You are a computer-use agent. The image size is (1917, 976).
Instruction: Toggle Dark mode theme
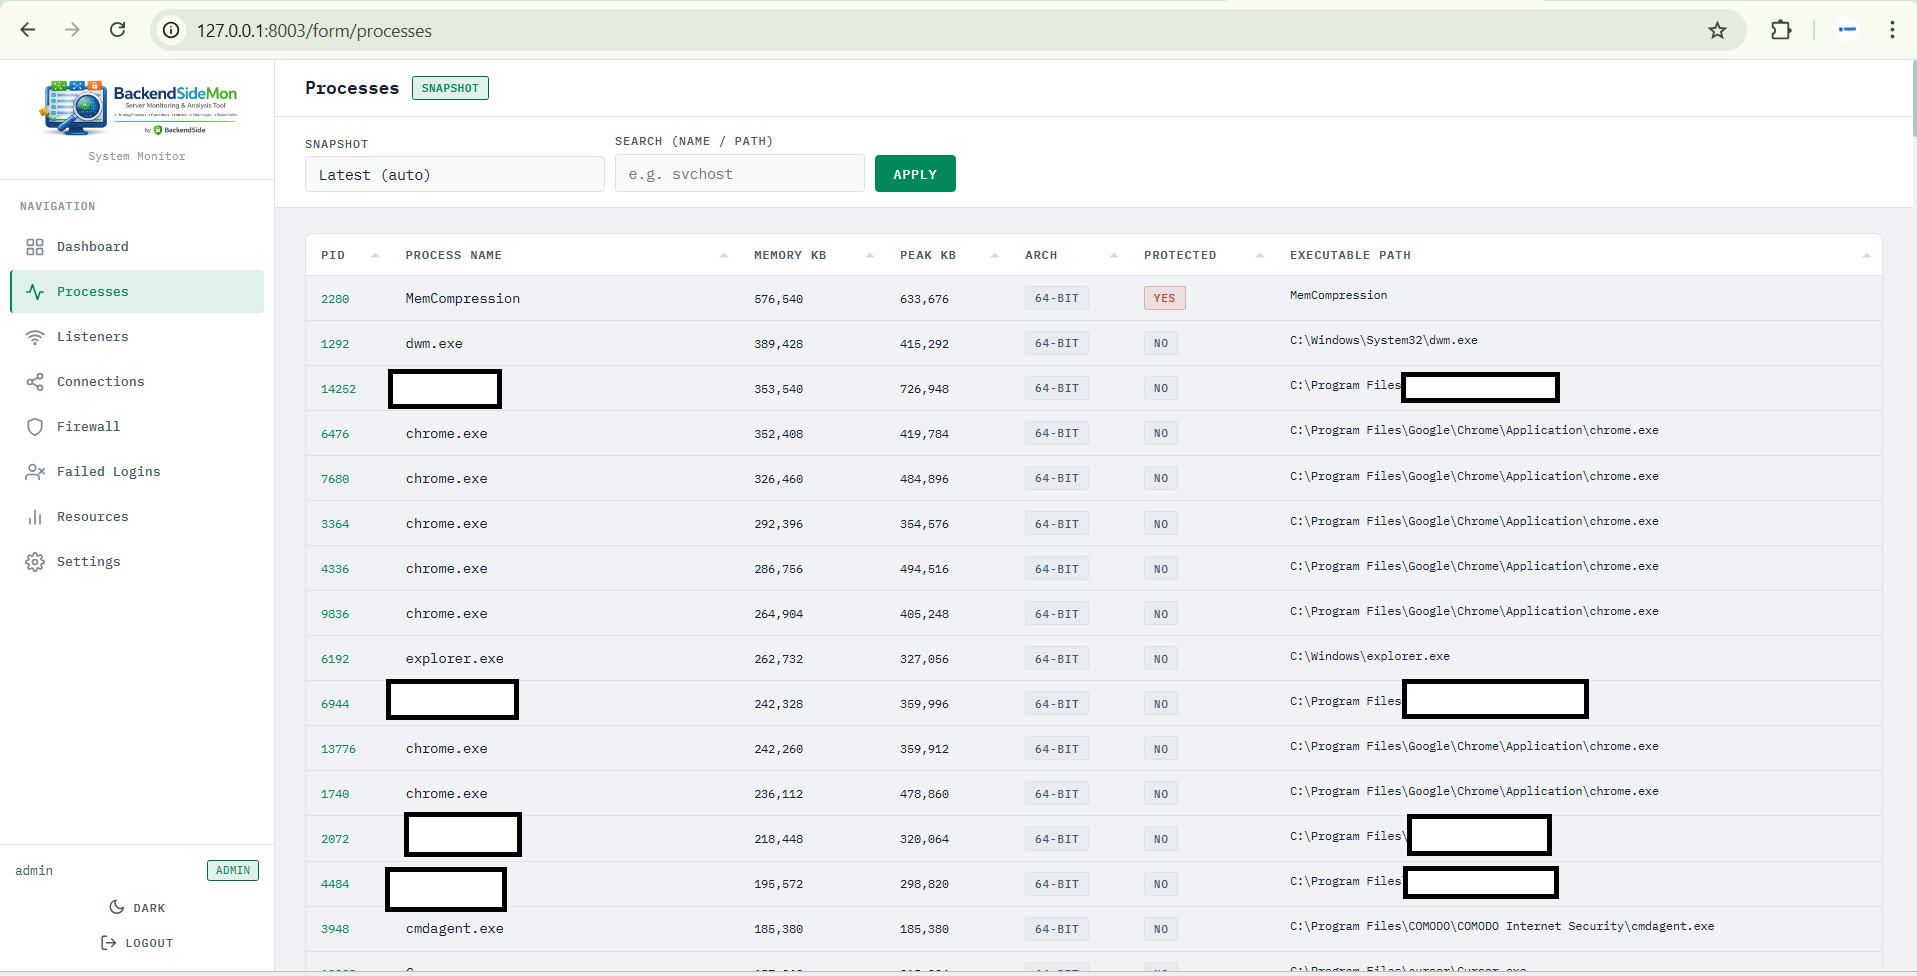point(137,908)
